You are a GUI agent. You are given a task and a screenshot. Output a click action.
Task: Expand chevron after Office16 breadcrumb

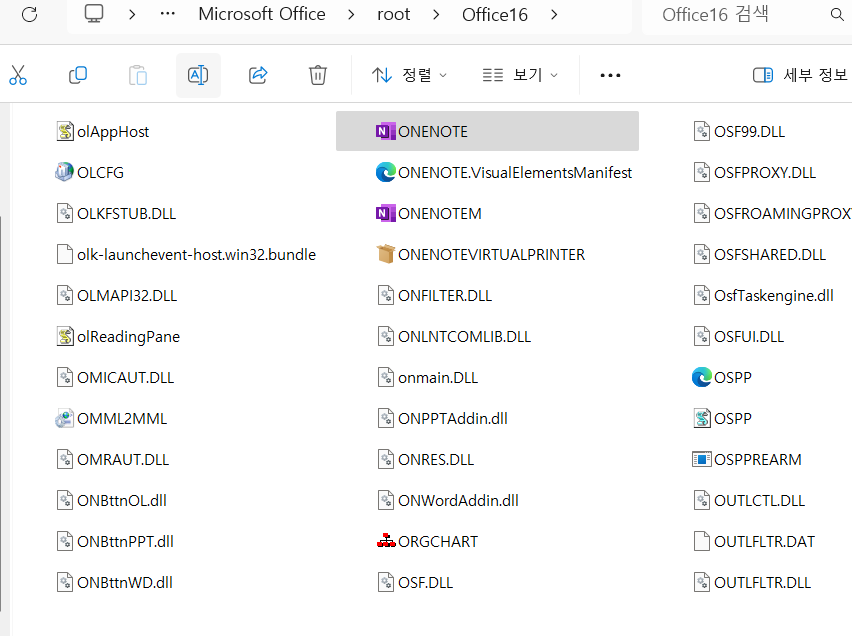[554, 15]
